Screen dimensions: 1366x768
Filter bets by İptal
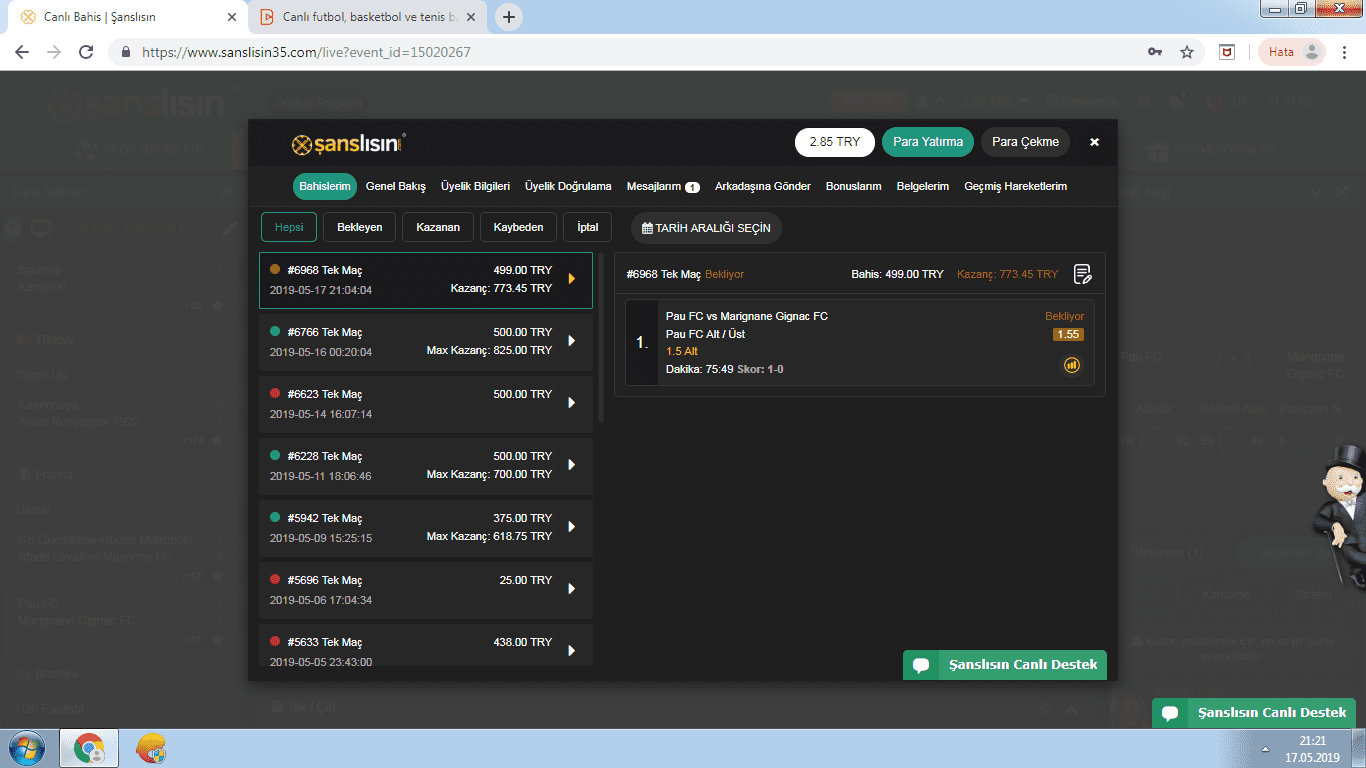pos(588,227)
